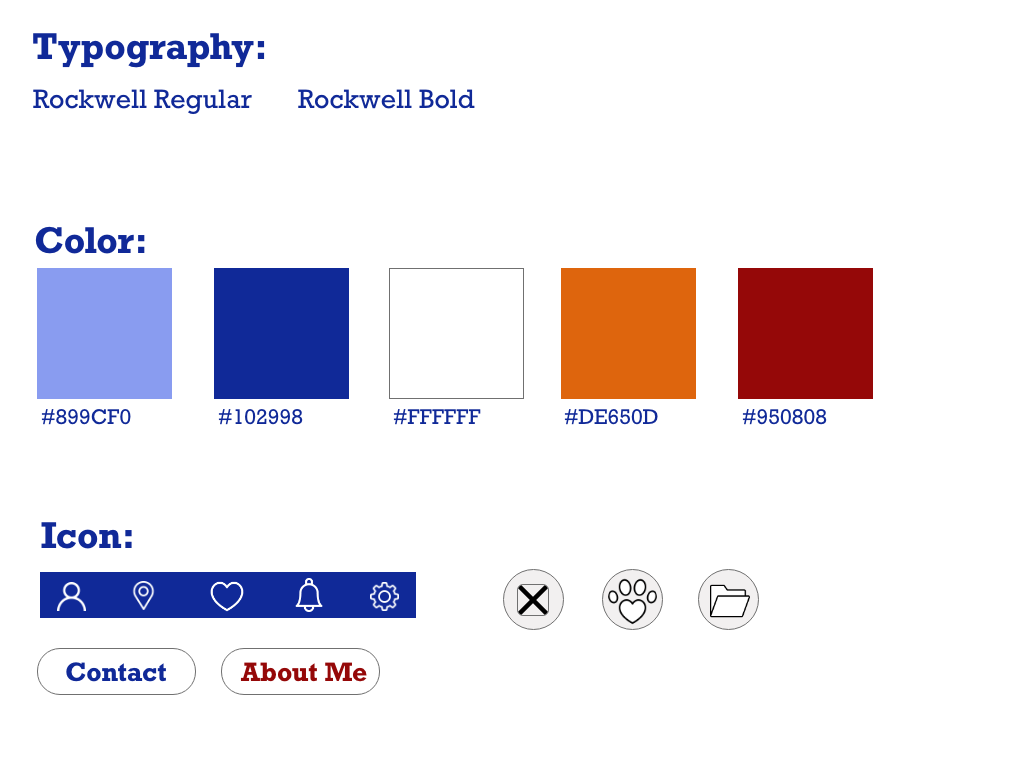Select the dark red #950808 swatch

(x=805, y=333)
